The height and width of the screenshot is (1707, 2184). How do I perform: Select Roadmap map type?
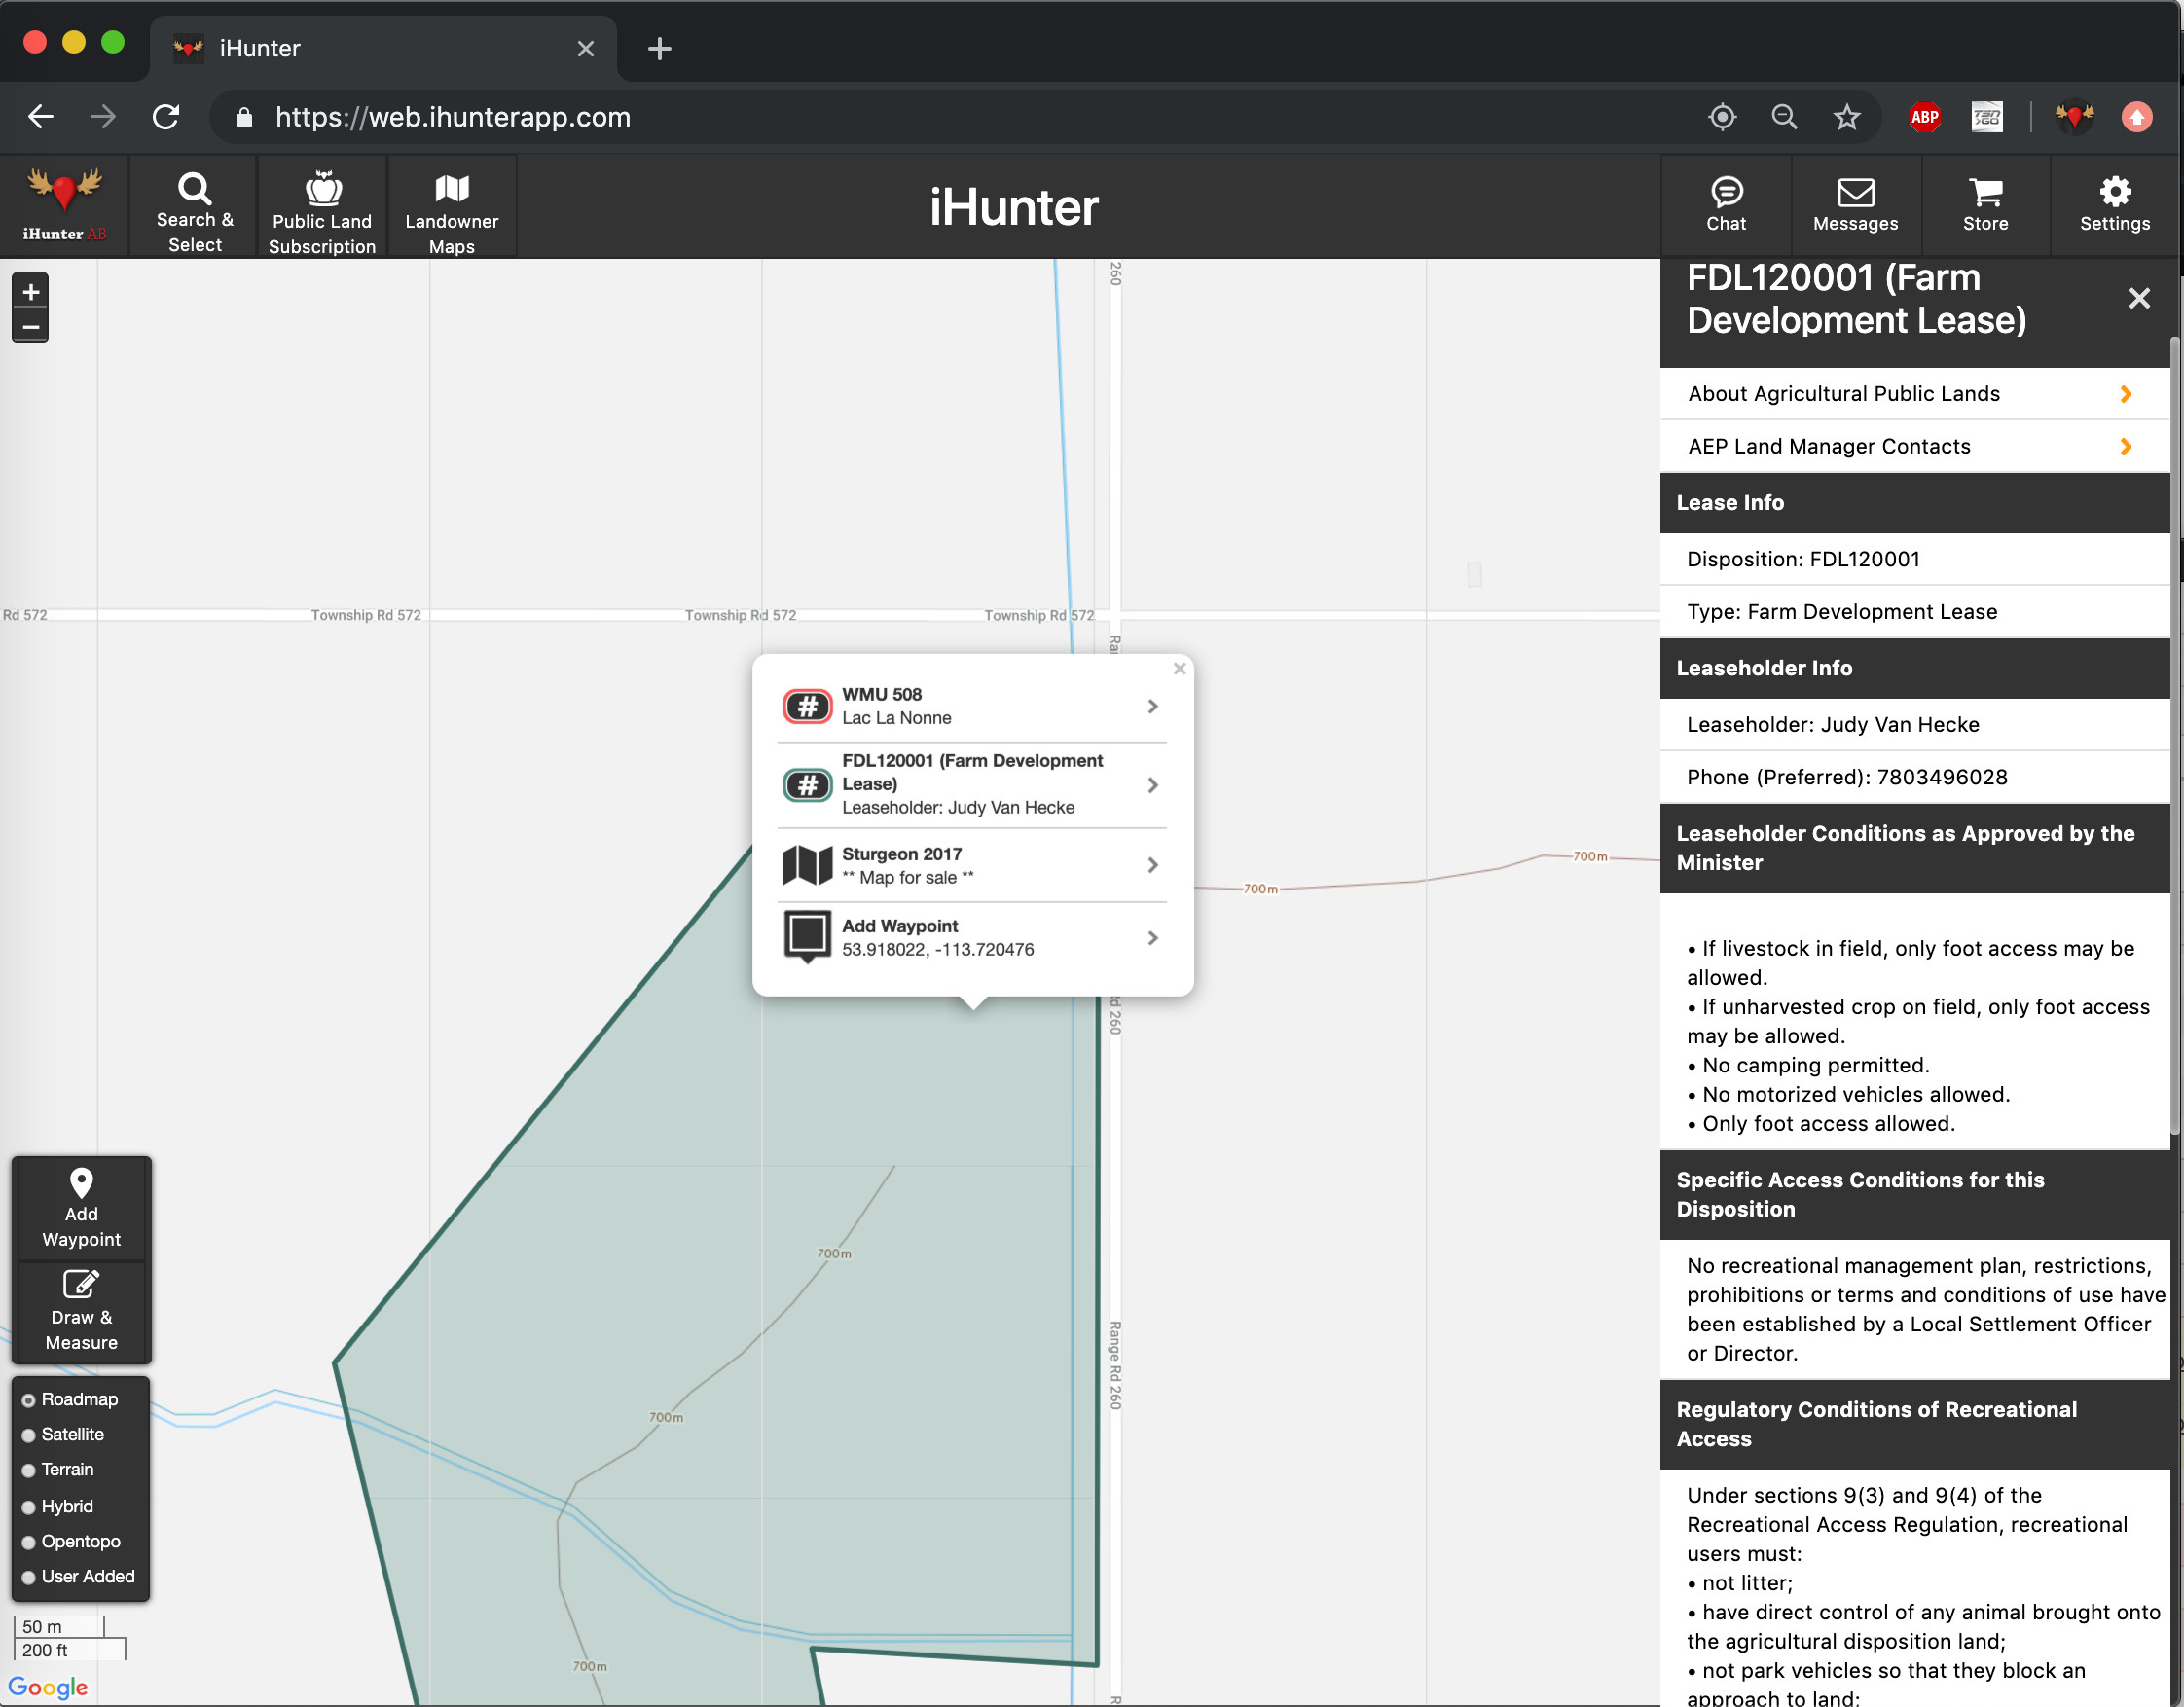pos(28,1400)
